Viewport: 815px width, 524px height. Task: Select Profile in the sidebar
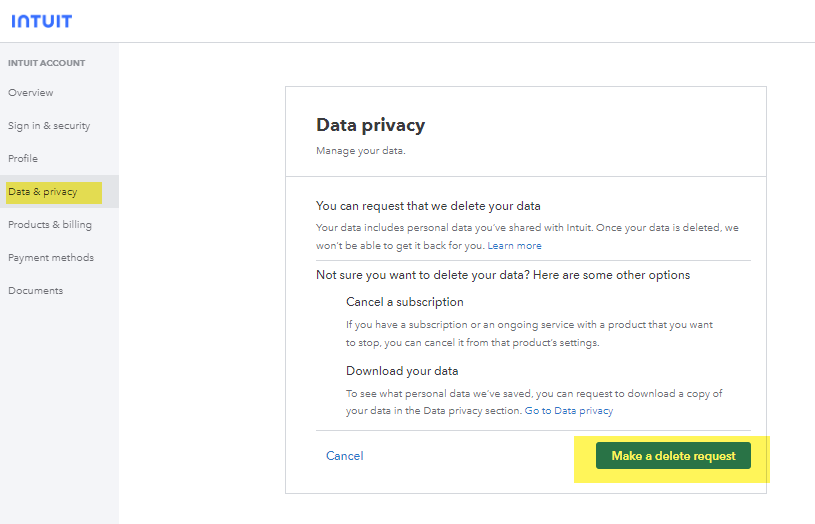23,159
